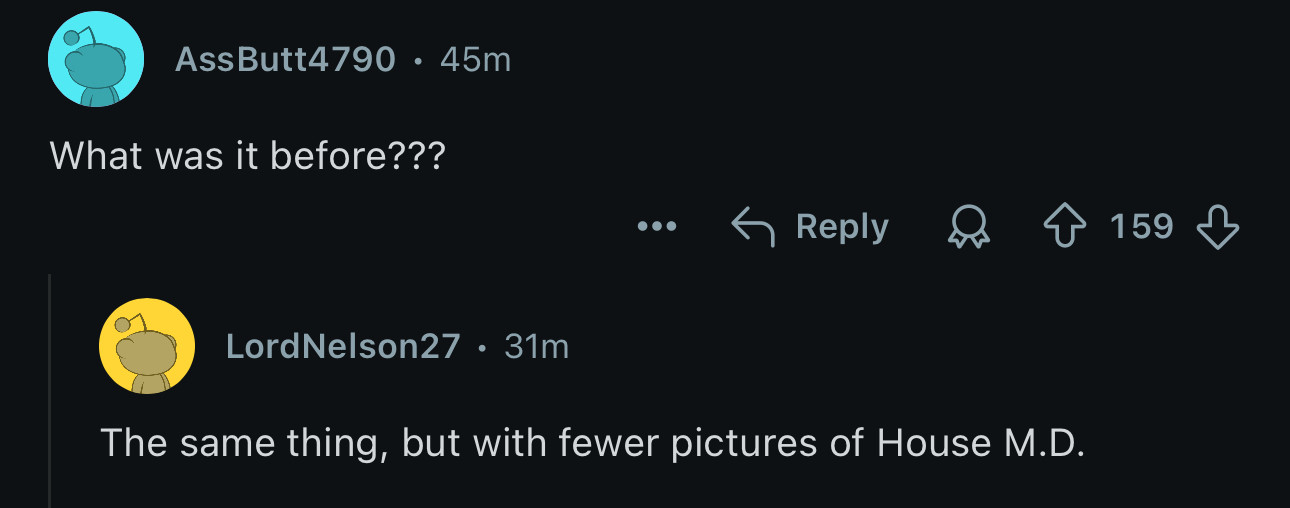Open LordNelson27's yellow Snoo avatar

[x=147, y=346]
